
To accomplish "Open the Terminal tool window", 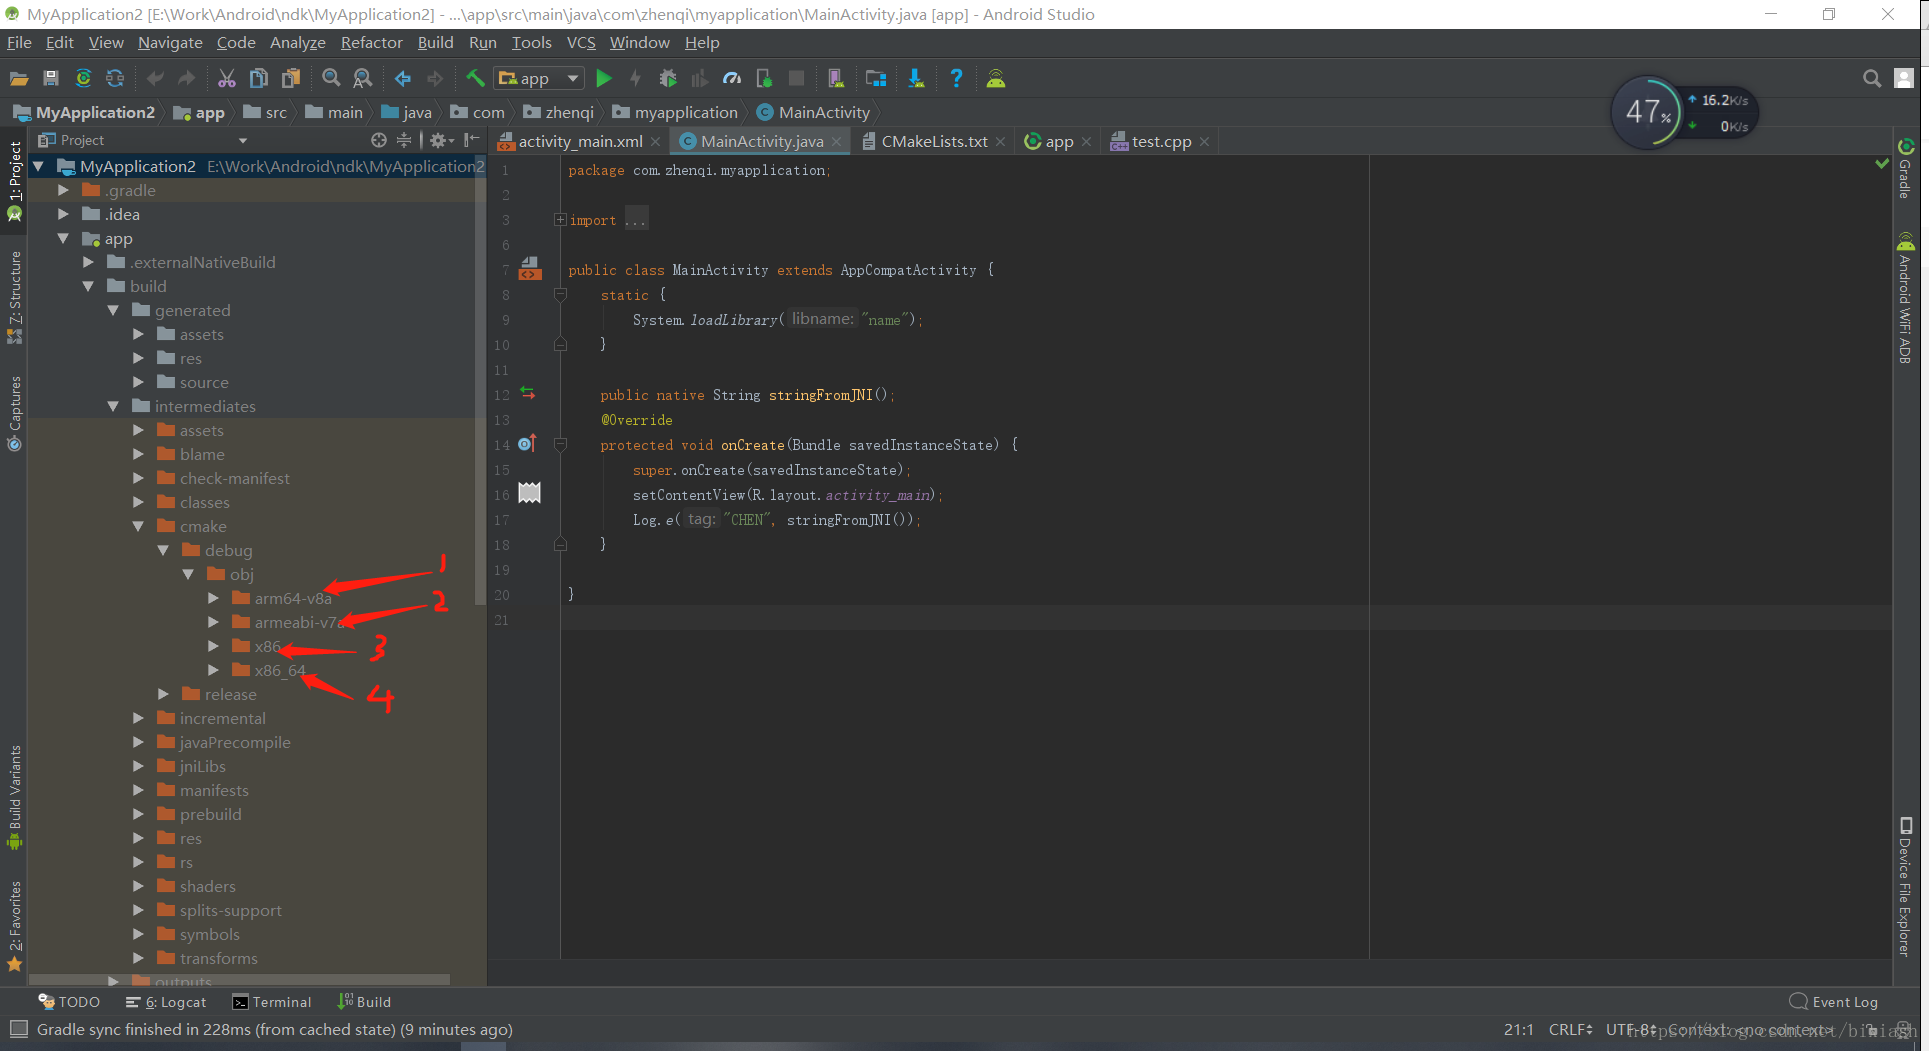I will point(272,1002).
